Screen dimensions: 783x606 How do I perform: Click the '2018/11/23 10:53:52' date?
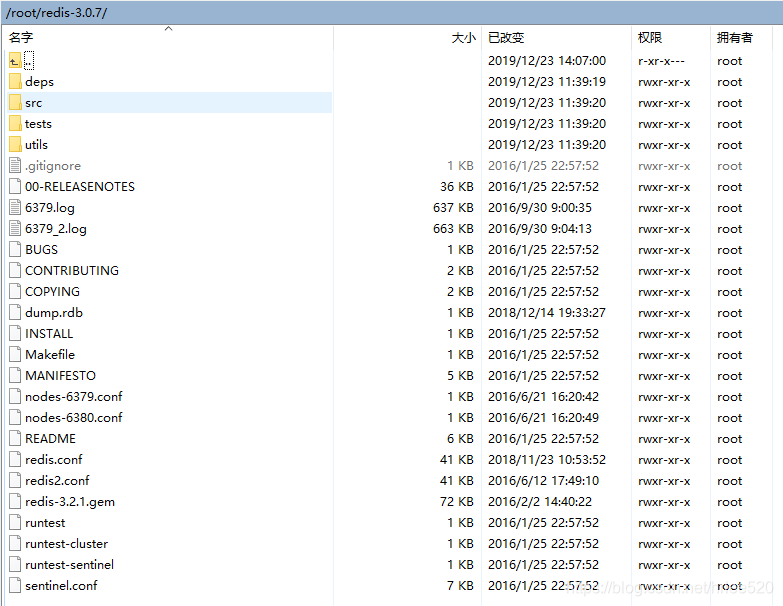pyautogui.click(x=547, y=459)
